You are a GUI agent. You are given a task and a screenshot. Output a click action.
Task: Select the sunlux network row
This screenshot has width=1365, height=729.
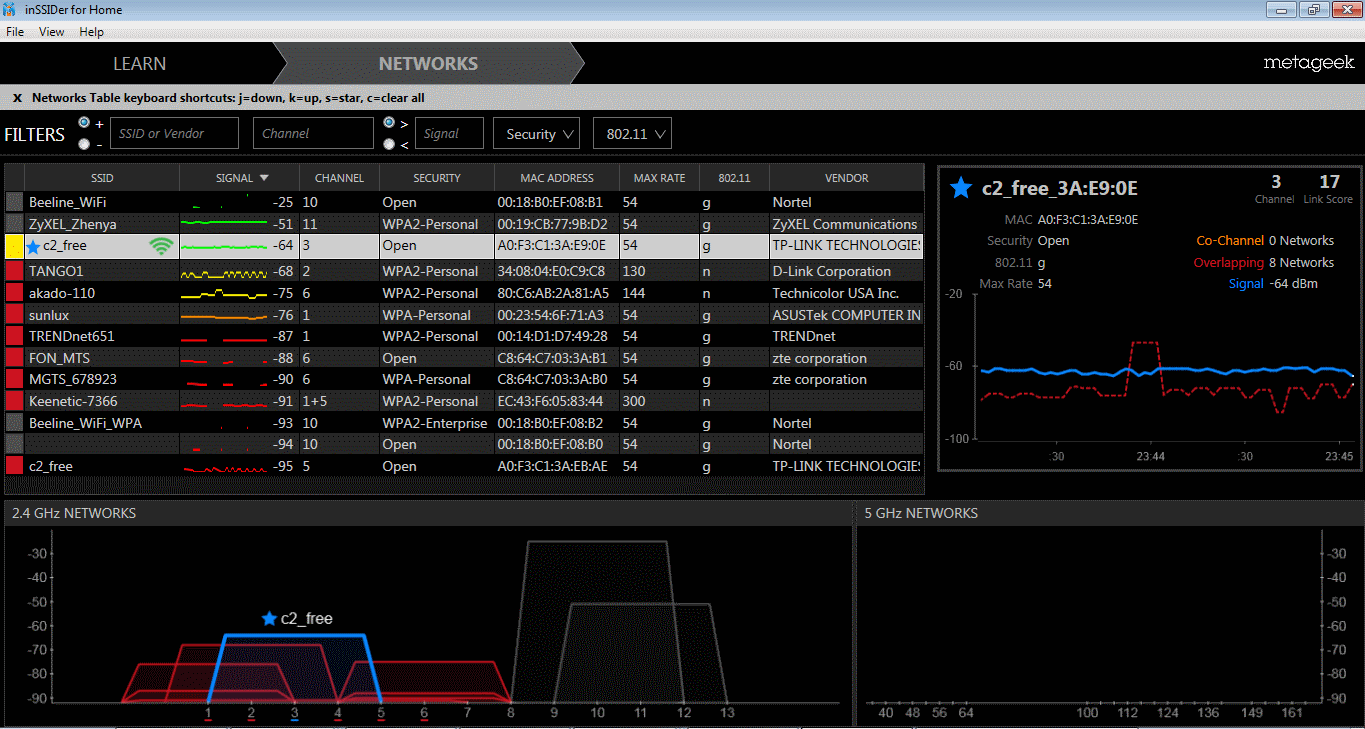[465, 315]
